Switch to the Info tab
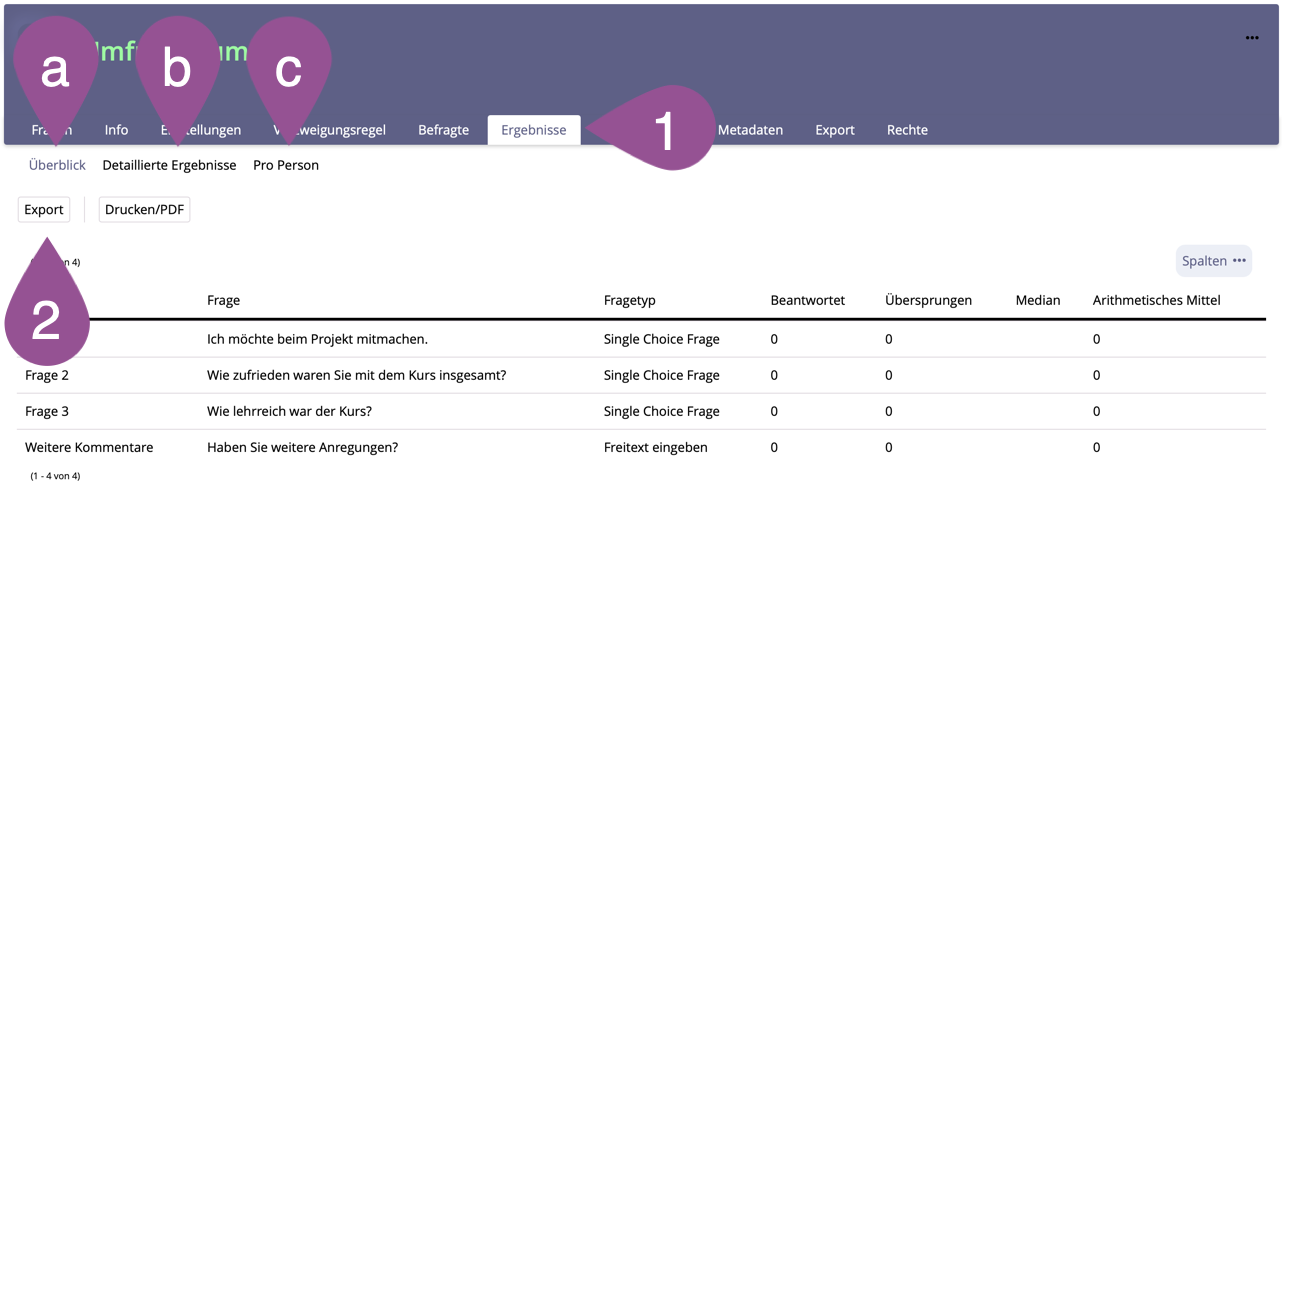Image resolution: width=1300 pixels, height=1300 pixels. coord(116,130)
